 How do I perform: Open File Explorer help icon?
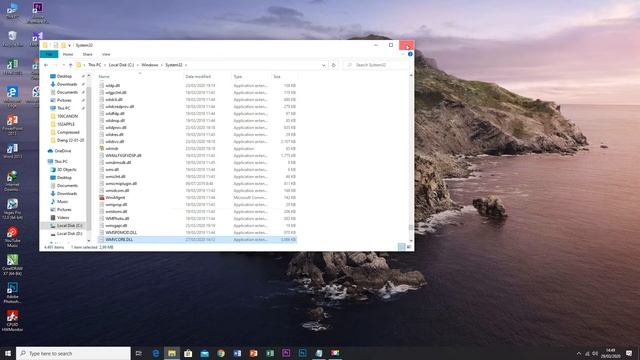[x=410, y=54]
